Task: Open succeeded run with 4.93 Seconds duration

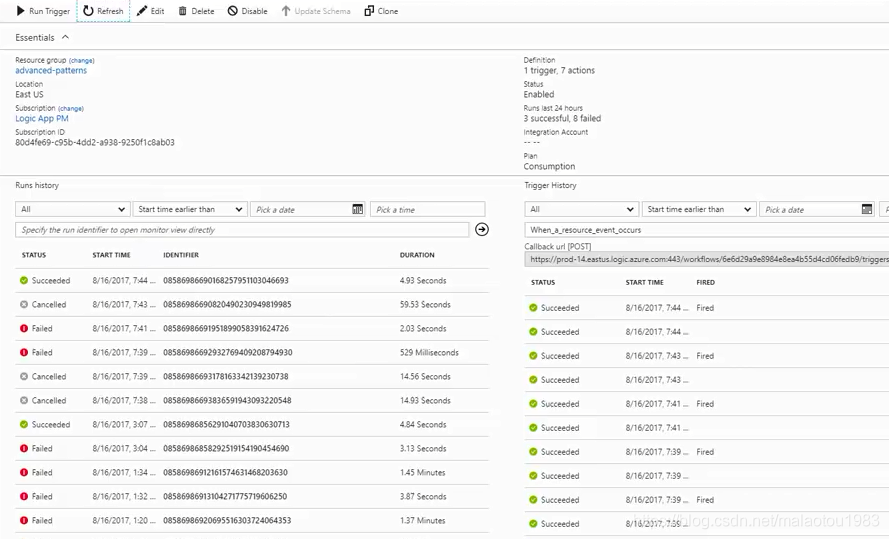Action: tap(252, 281)
